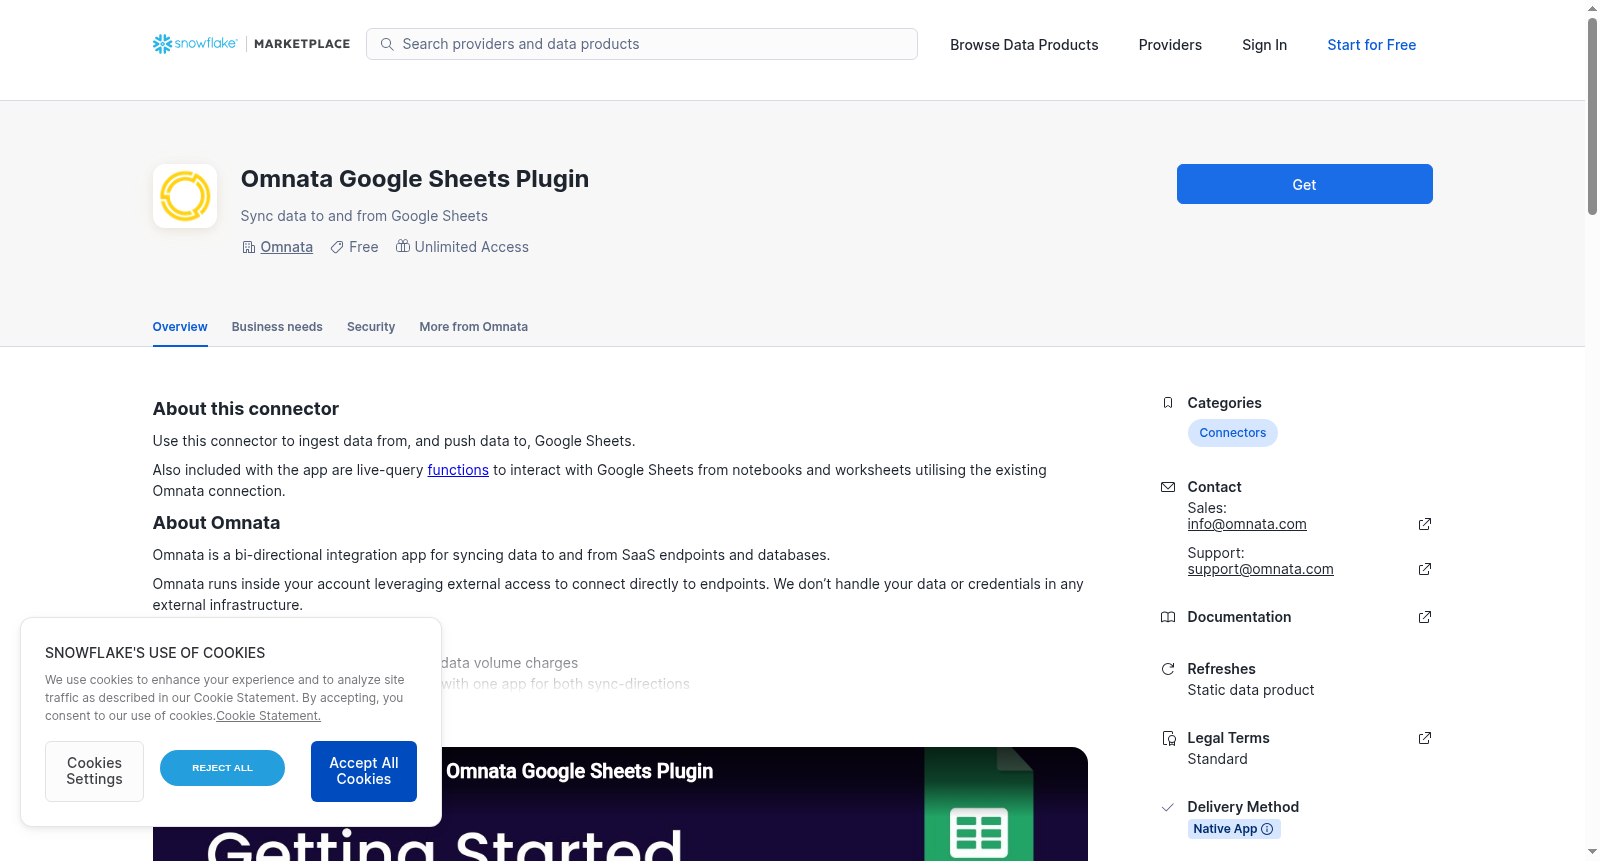Screen dimensions: 1600x861
Task: Click Start for Free
Action: [1372, 45]
